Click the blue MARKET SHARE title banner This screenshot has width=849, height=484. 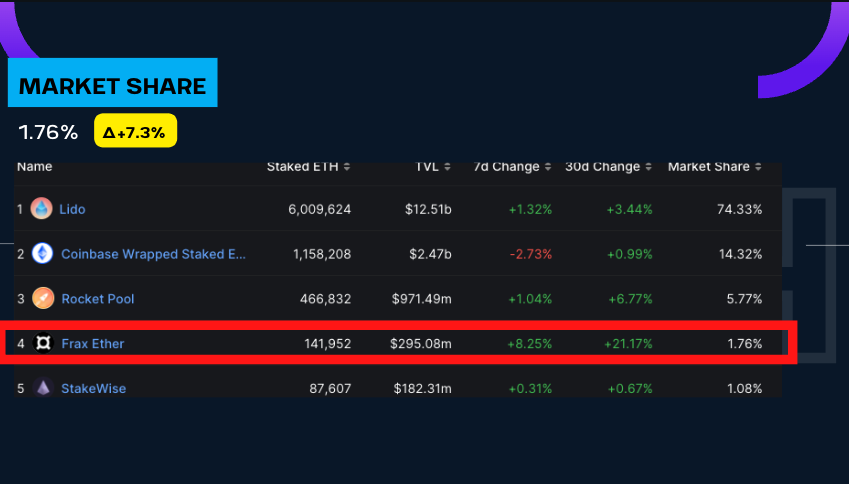tap(112, 86)
